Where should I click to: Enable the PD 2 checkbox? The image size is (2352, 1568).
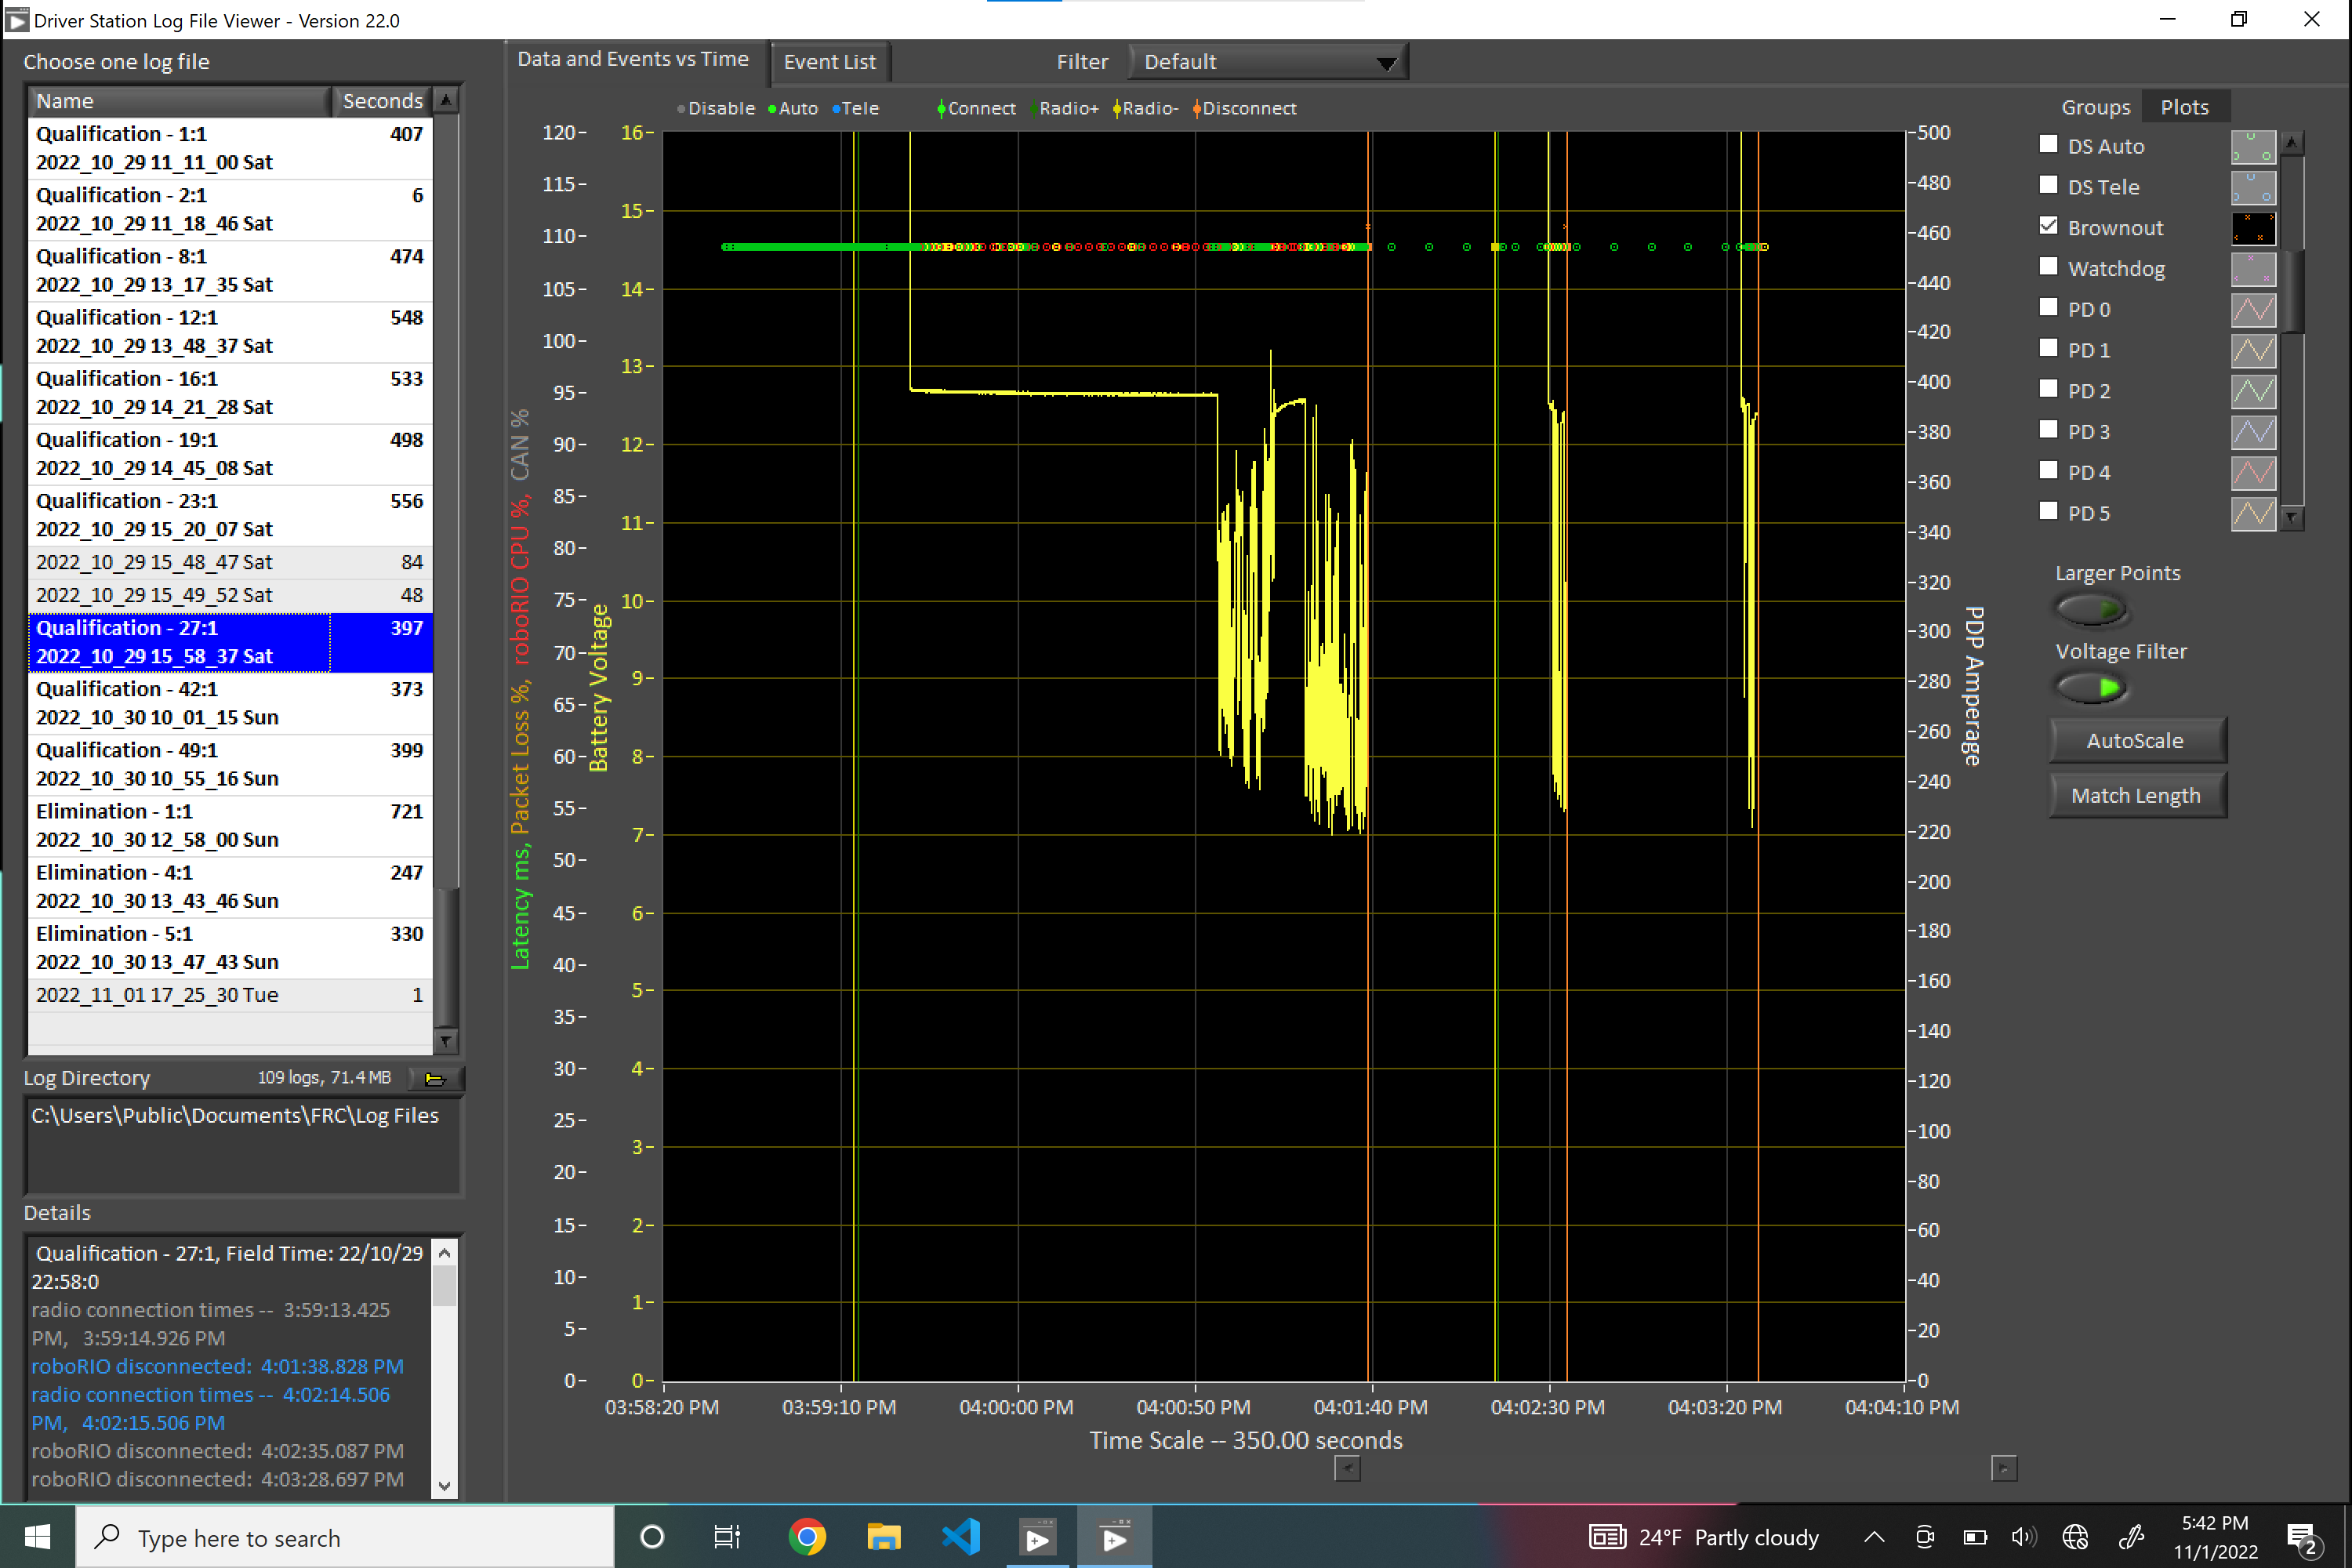point(2048,389)
